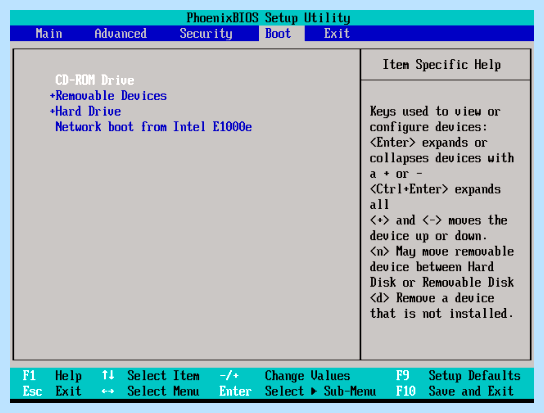Click the F10 Save and Exit hint
The height and width of the screenshot is (413, 544).
pos(454,391)
